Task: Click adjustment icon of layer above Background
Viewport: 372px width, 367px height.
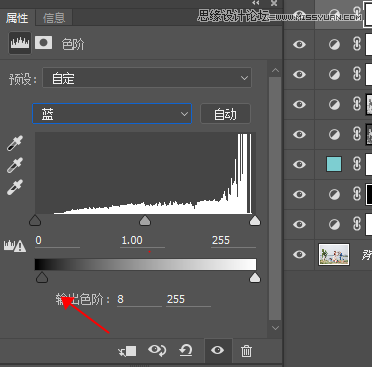Action: pyautogui.click(x=334, y=224)
